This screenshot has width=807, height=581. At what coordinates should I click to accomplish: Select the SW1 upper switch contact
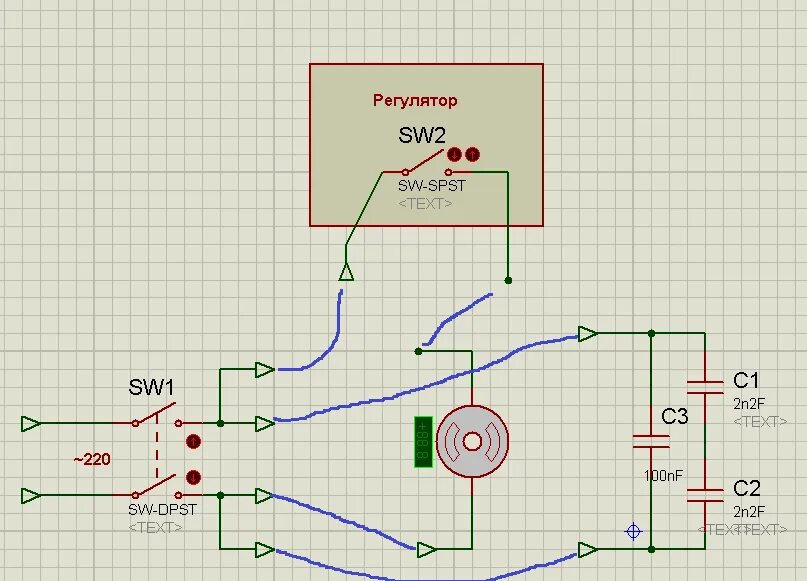[x=156, y=415]
